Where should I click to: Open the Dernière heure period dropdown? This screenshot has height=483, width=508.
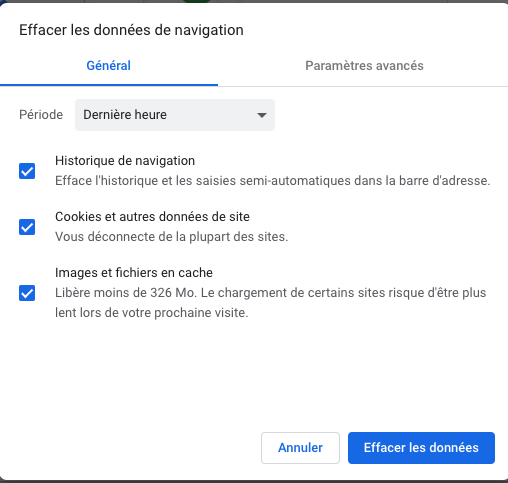point(175,115)
